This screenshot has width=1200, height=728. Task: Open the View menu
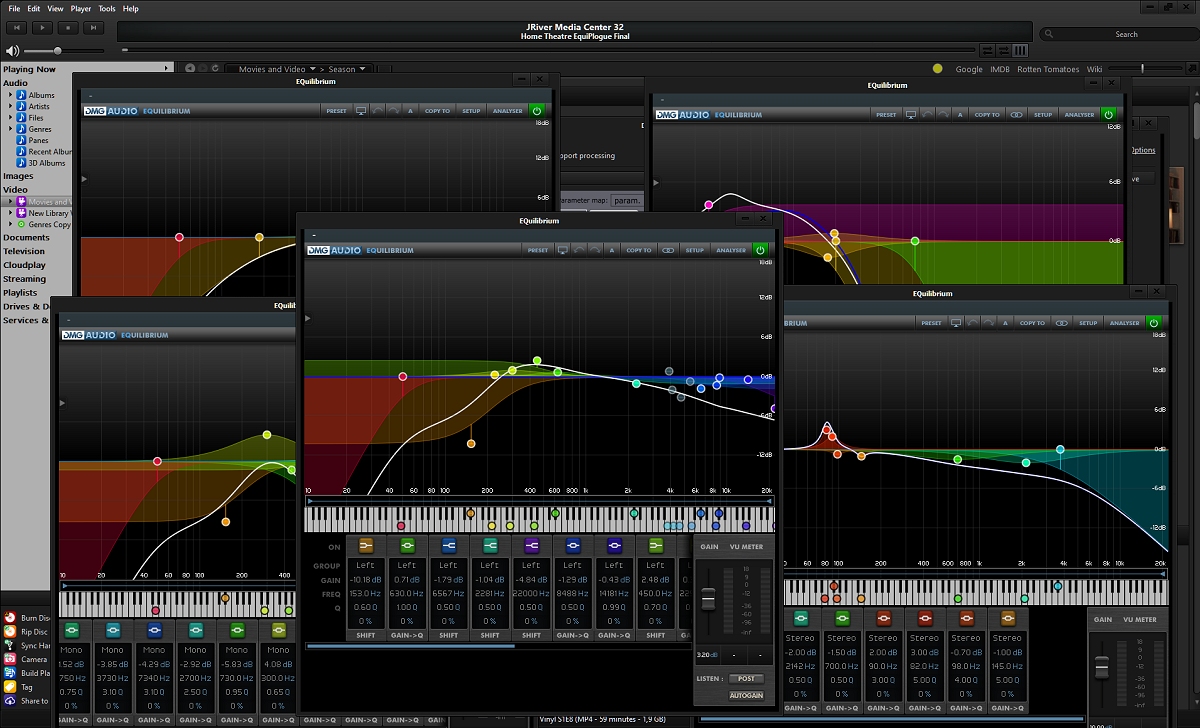pos(56,8)
